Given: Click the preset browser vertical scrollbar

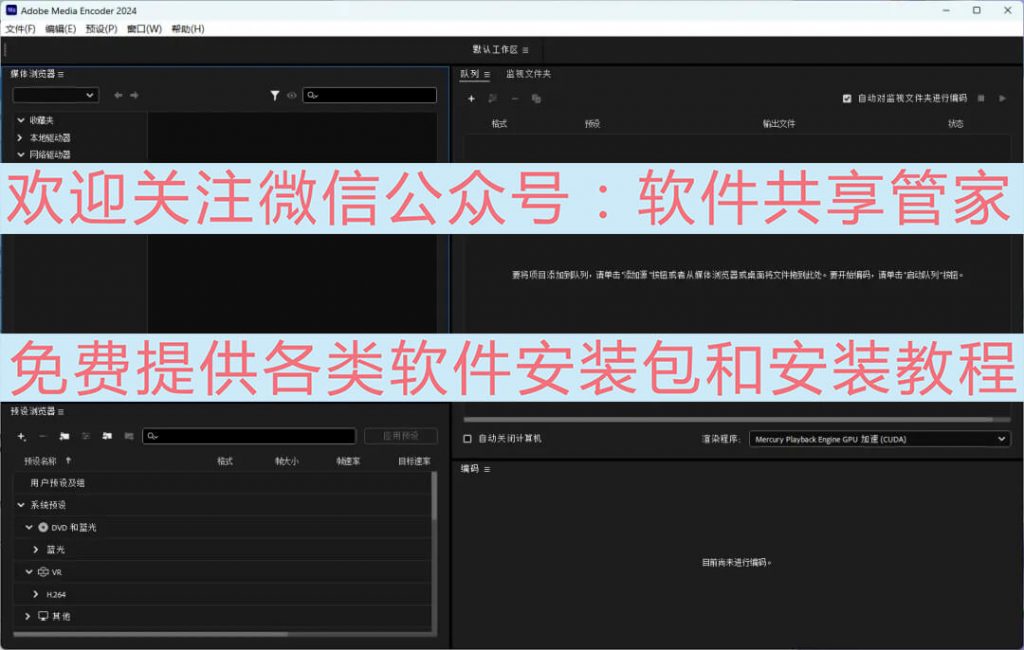Looking at the screenshot, I should [x=434, y=496].
